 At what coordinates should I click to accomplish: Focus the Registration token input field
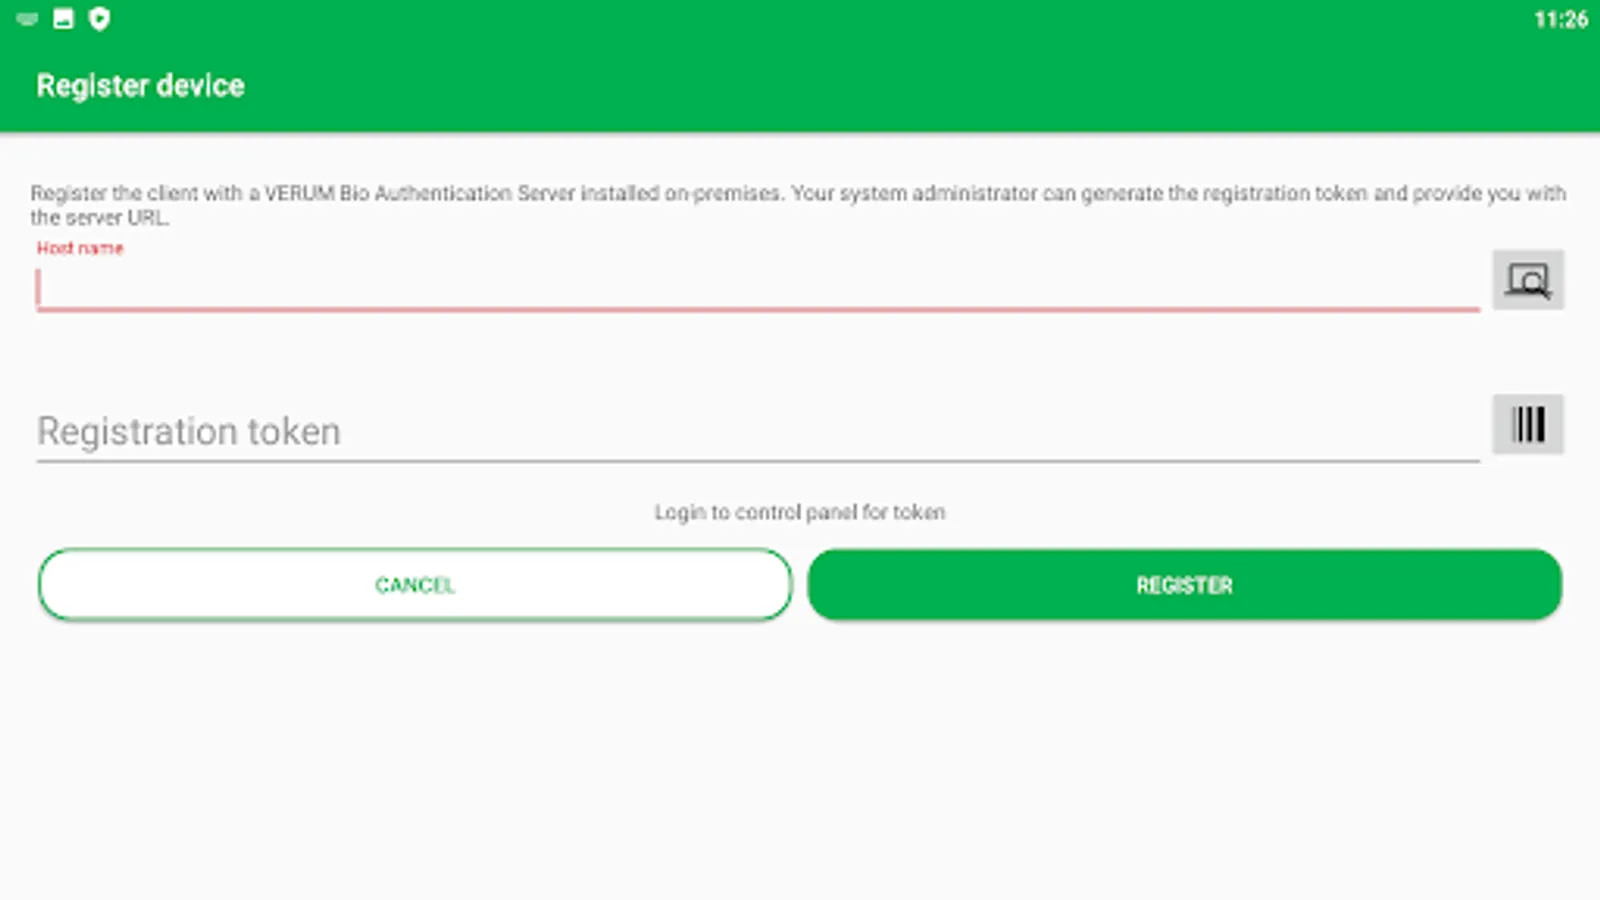point(758,432)
